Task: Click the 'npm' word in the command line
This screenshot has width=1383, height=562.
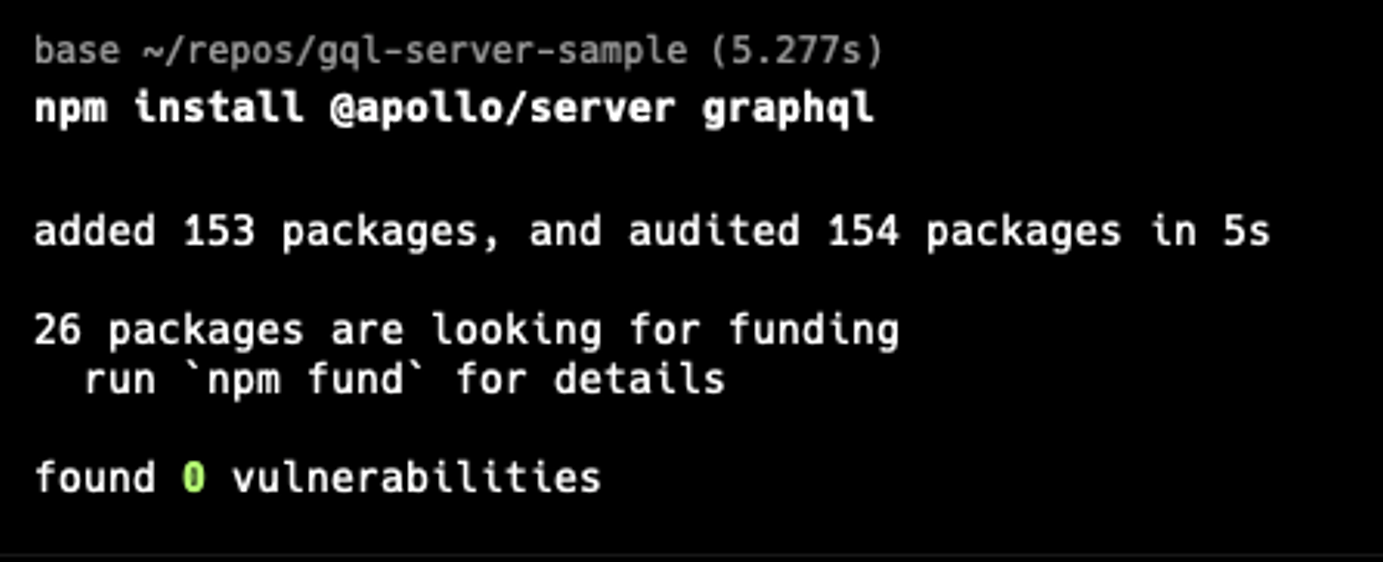Action: [71, 107]
